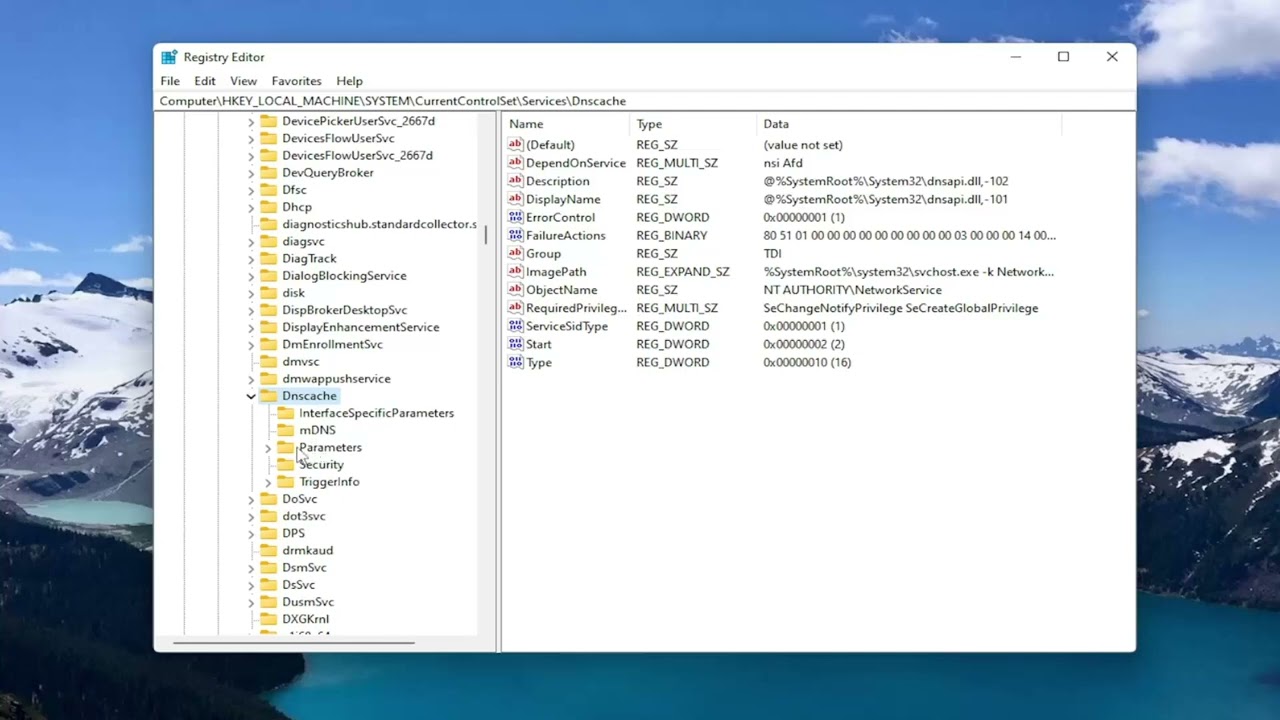The height and width of the screenshot is (720, 1280).
Task: Select the DXGKrnl key
Action: click(x=305, y=620)
